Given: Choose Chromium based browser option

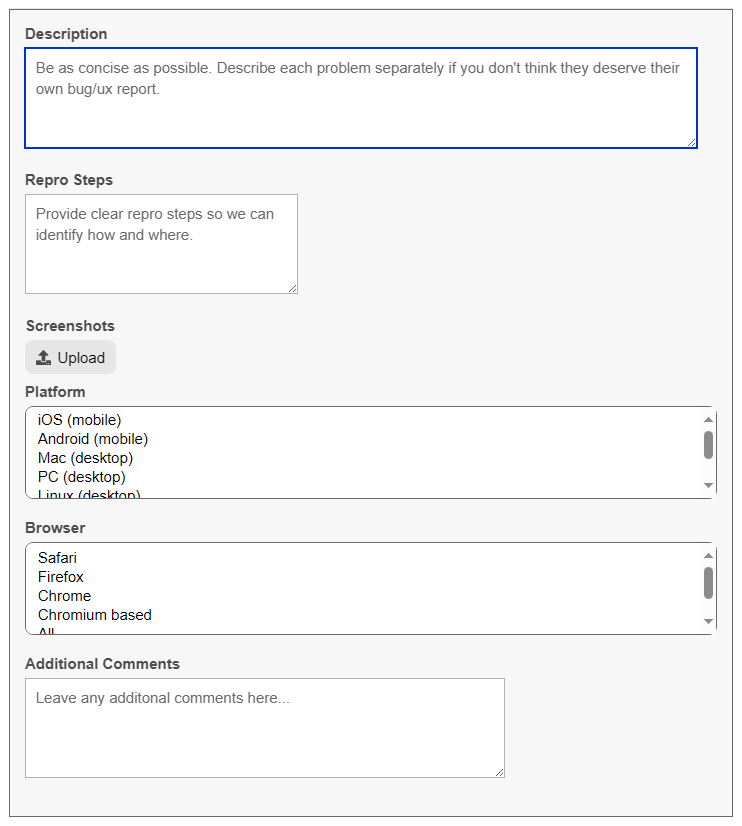Looking at the screenshot, I should 95,615.
